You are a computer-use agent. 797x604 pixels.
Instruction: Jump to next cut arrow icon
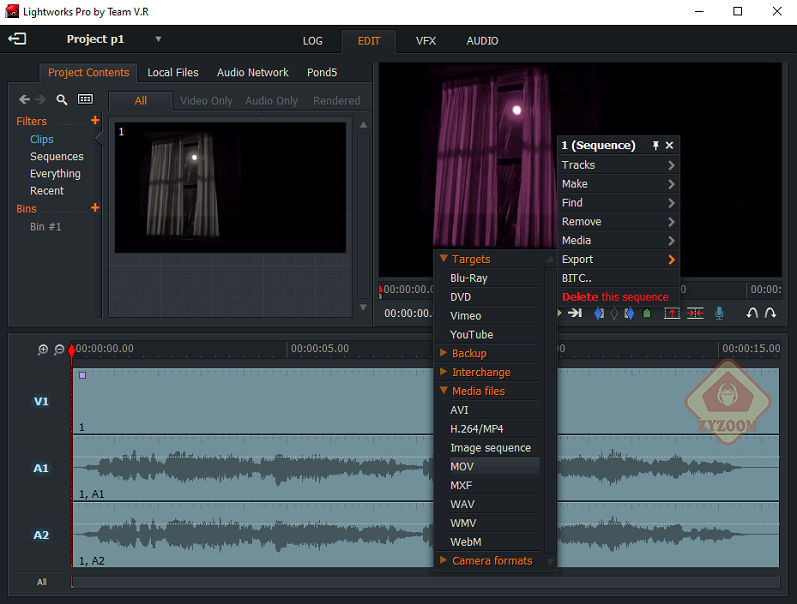[575, 313]
